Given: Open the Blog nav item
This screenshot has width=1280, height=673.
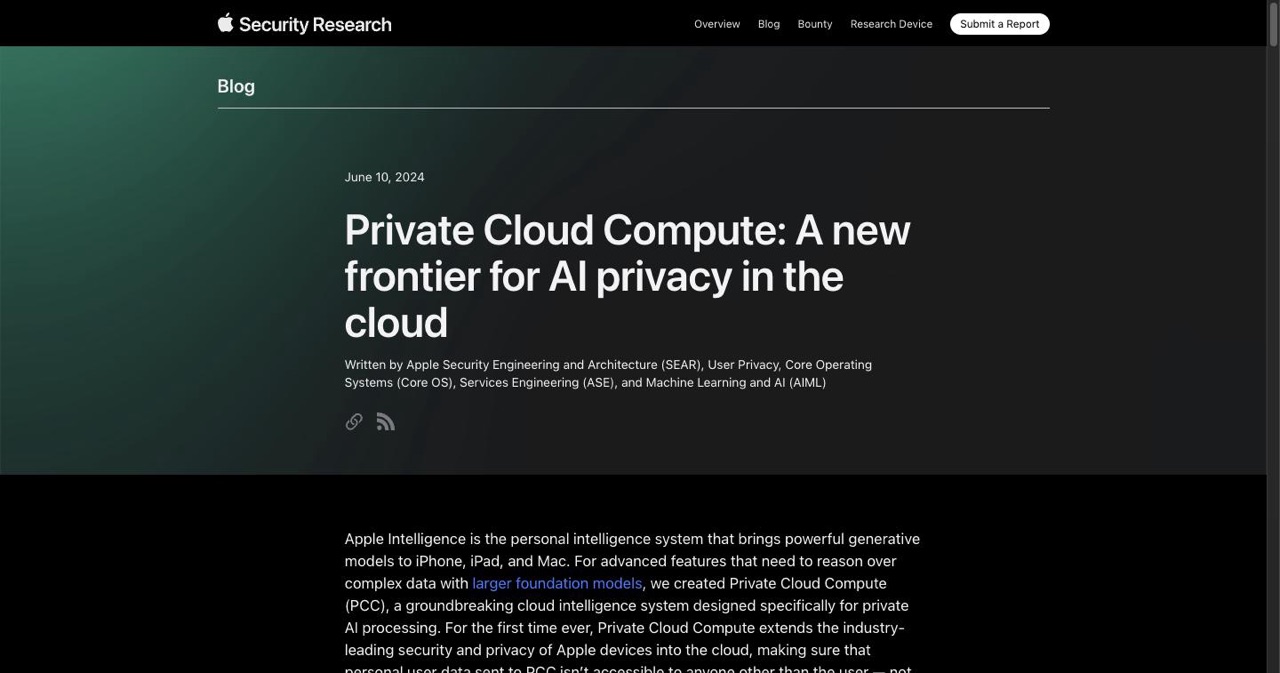Looking at the screenshot, I should coord(769,24).
